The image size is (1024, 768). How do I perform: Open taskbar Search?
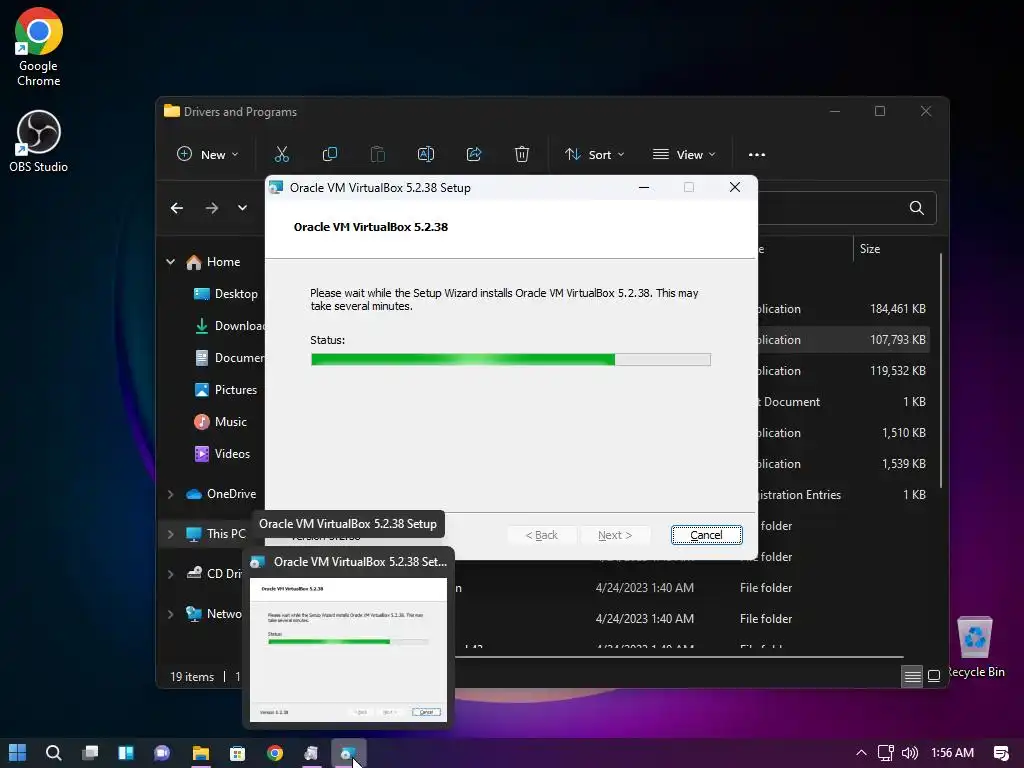coord(54,753)
